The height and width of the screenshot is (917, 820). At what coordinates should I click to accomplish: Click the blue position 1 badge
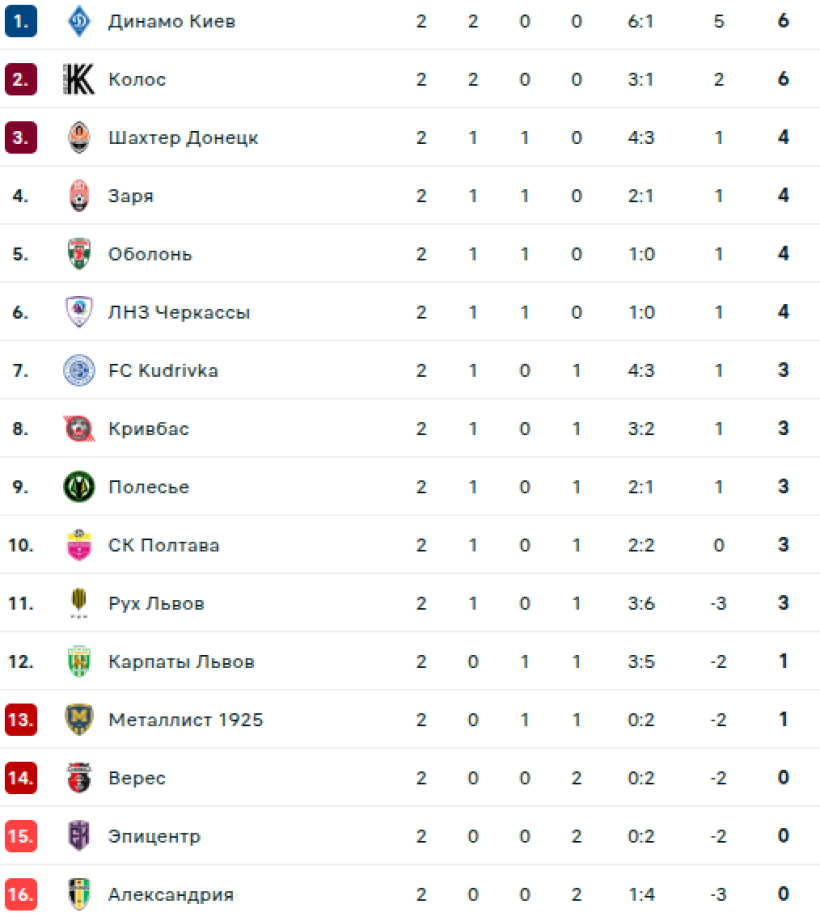(x=21, y=21)
